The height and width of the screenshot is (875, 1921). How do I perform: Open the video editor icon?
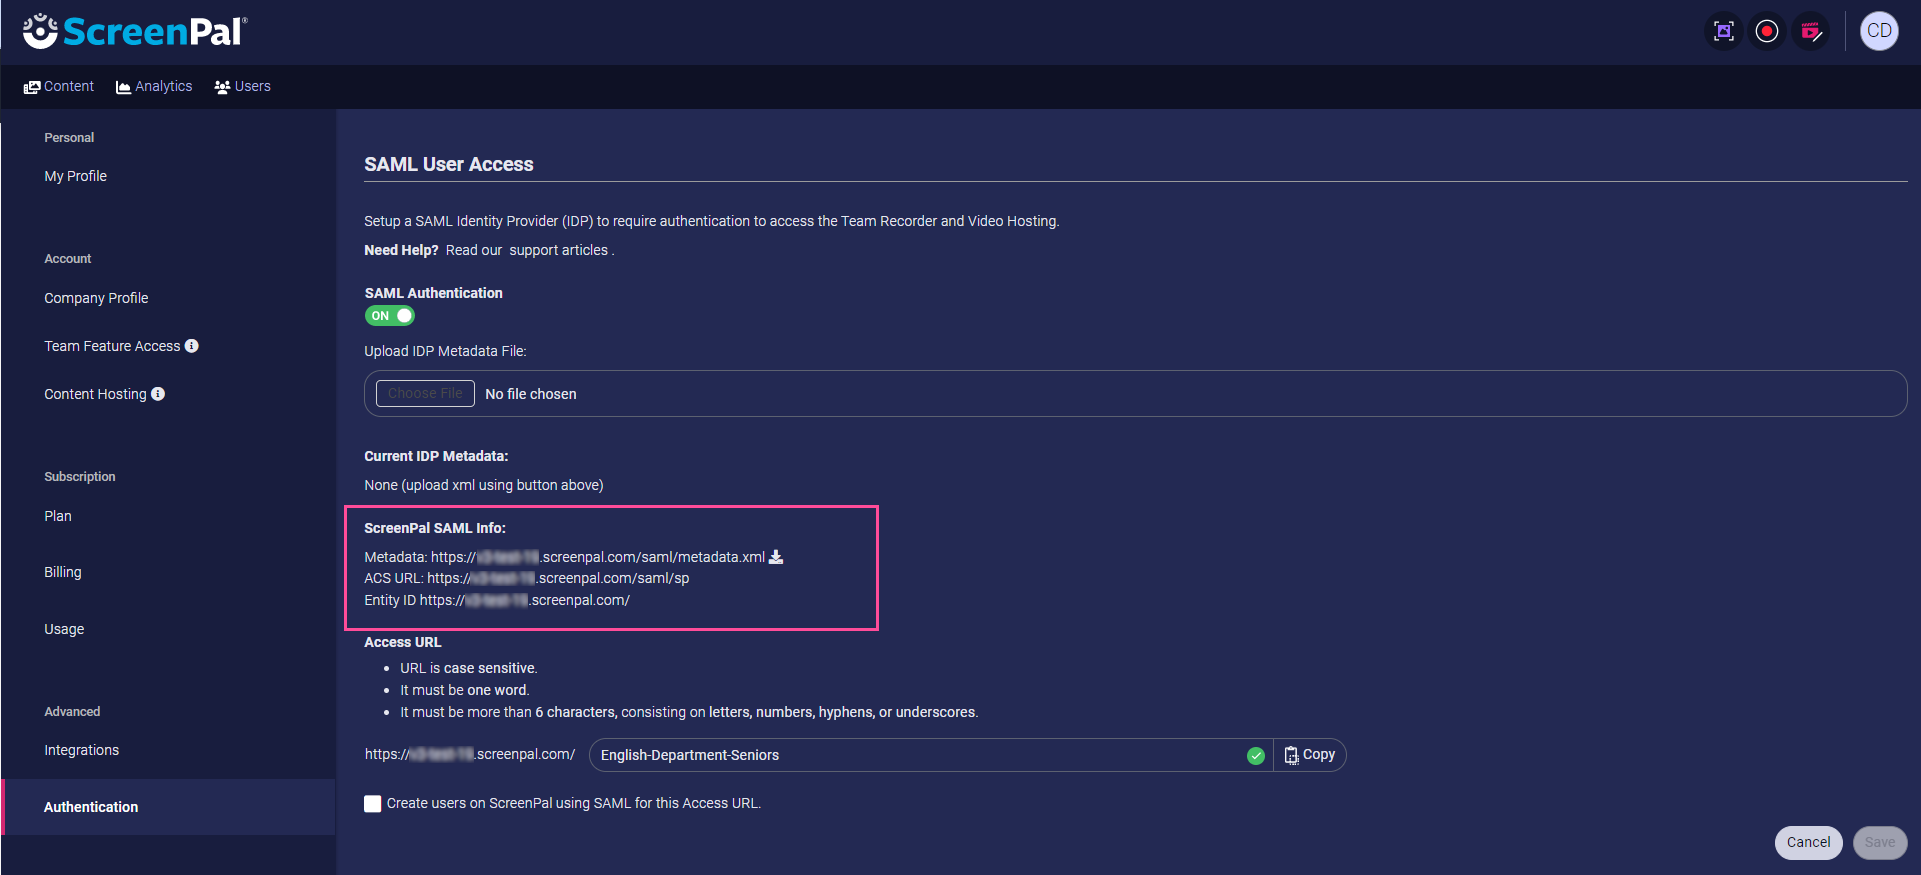(1811, 31)
